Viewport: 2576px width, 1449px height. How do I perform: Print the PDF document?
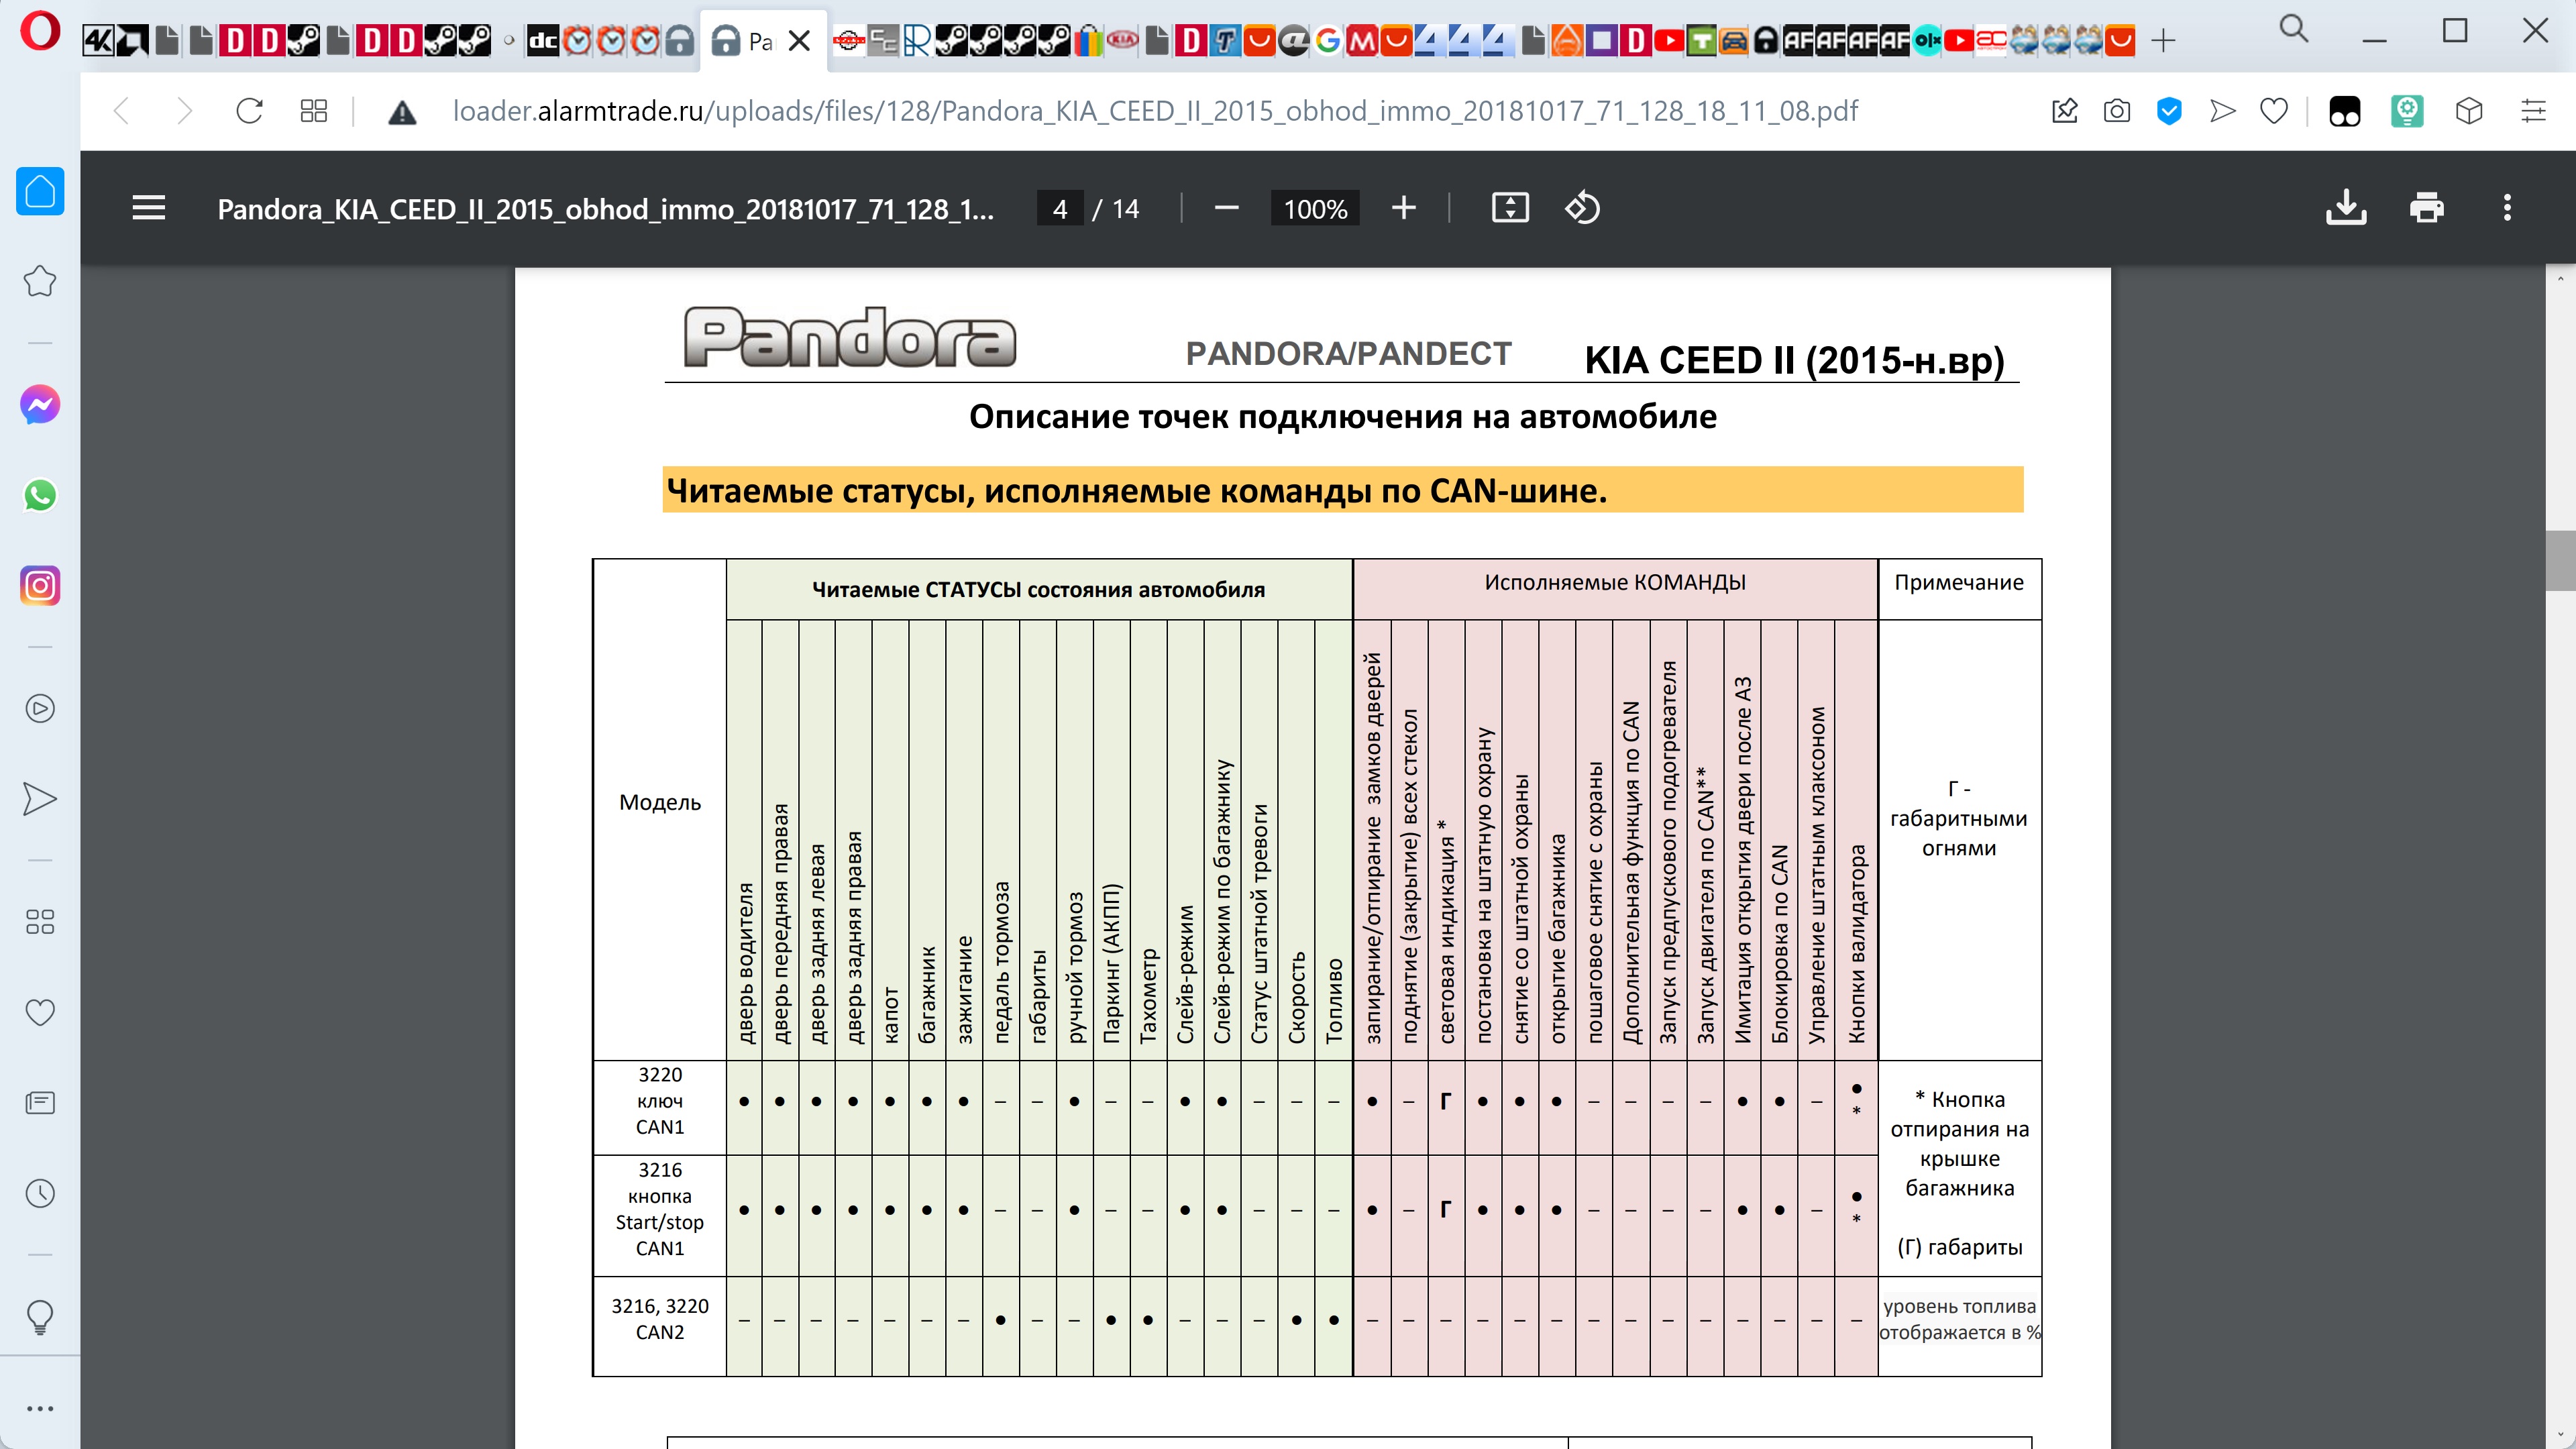2426,208
